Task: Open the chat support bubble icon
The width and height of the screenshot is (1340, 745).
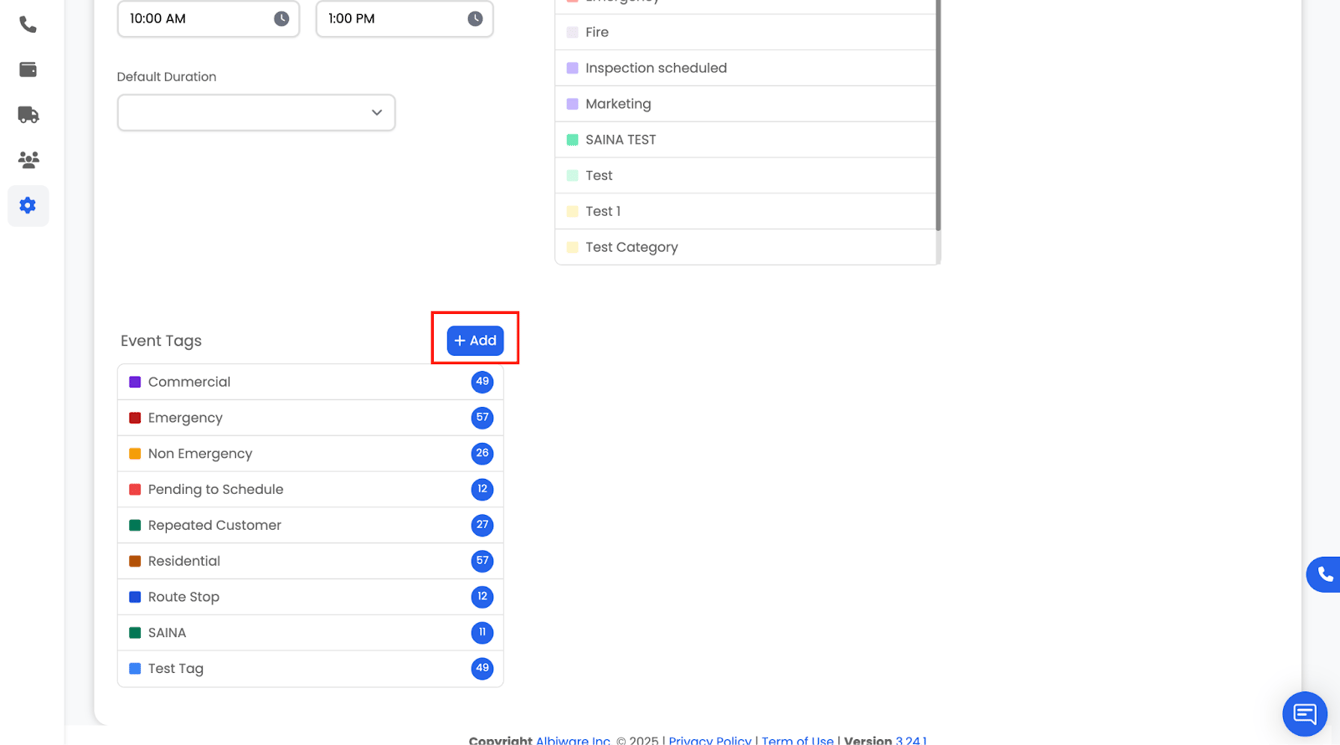Action: coord(1304,714)
